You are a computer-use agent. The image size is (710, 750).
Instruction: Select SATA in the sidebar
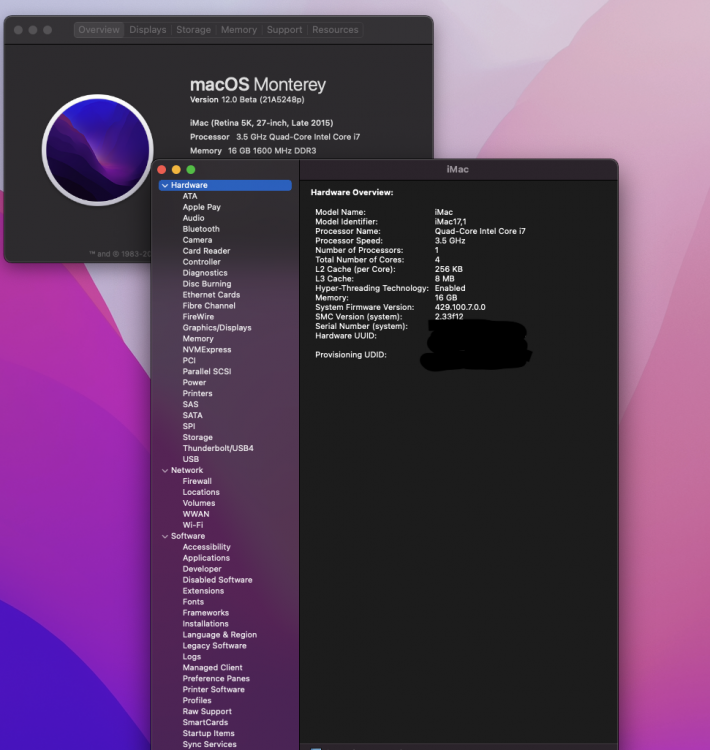(x=192, y=416)
